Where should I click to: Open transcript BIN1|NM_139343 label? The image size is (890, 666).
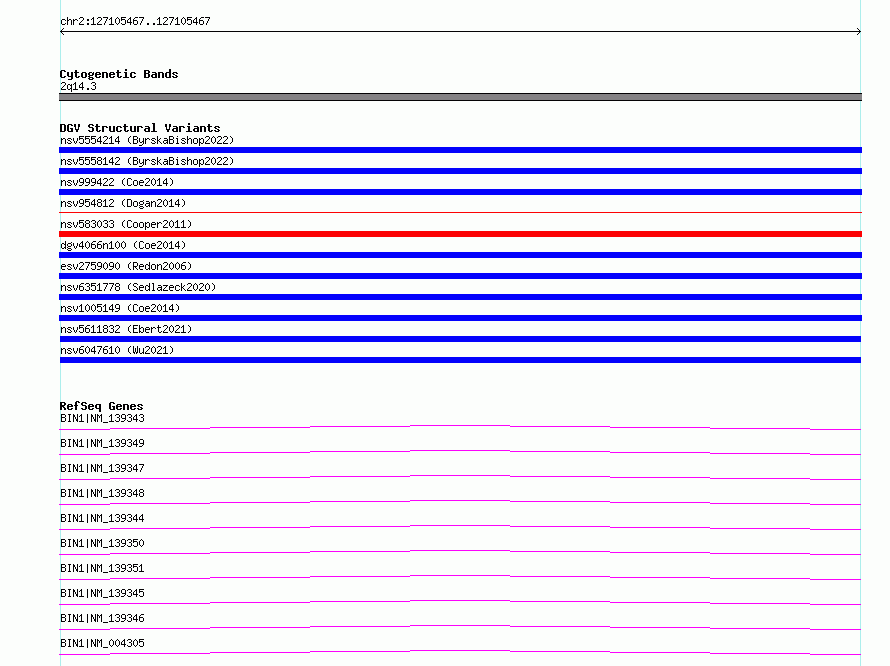pyautogui.click(x=102, y=418)
